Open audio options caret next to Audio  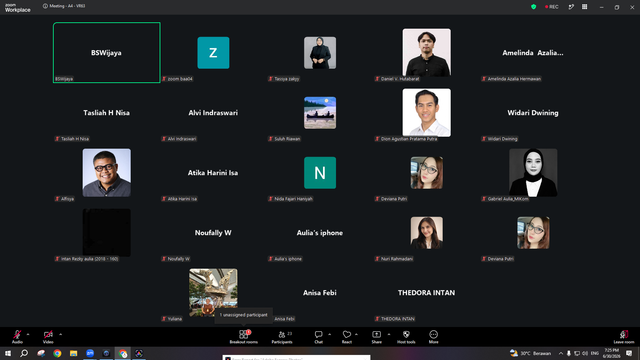pos(28,334)
